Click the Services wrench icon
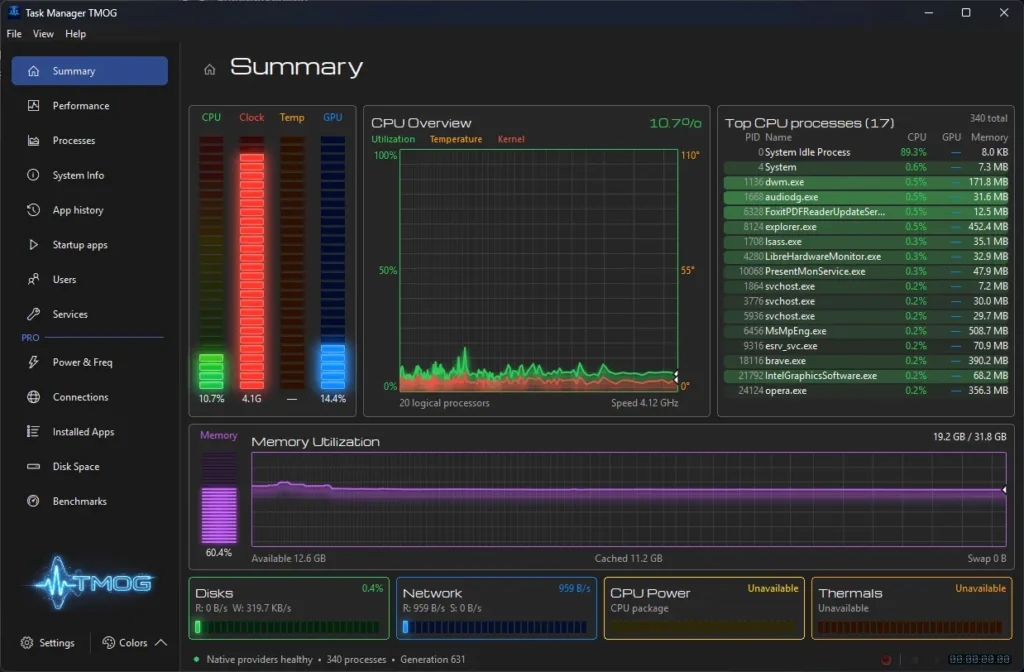The image size is (1024, 672). (33, 314)
